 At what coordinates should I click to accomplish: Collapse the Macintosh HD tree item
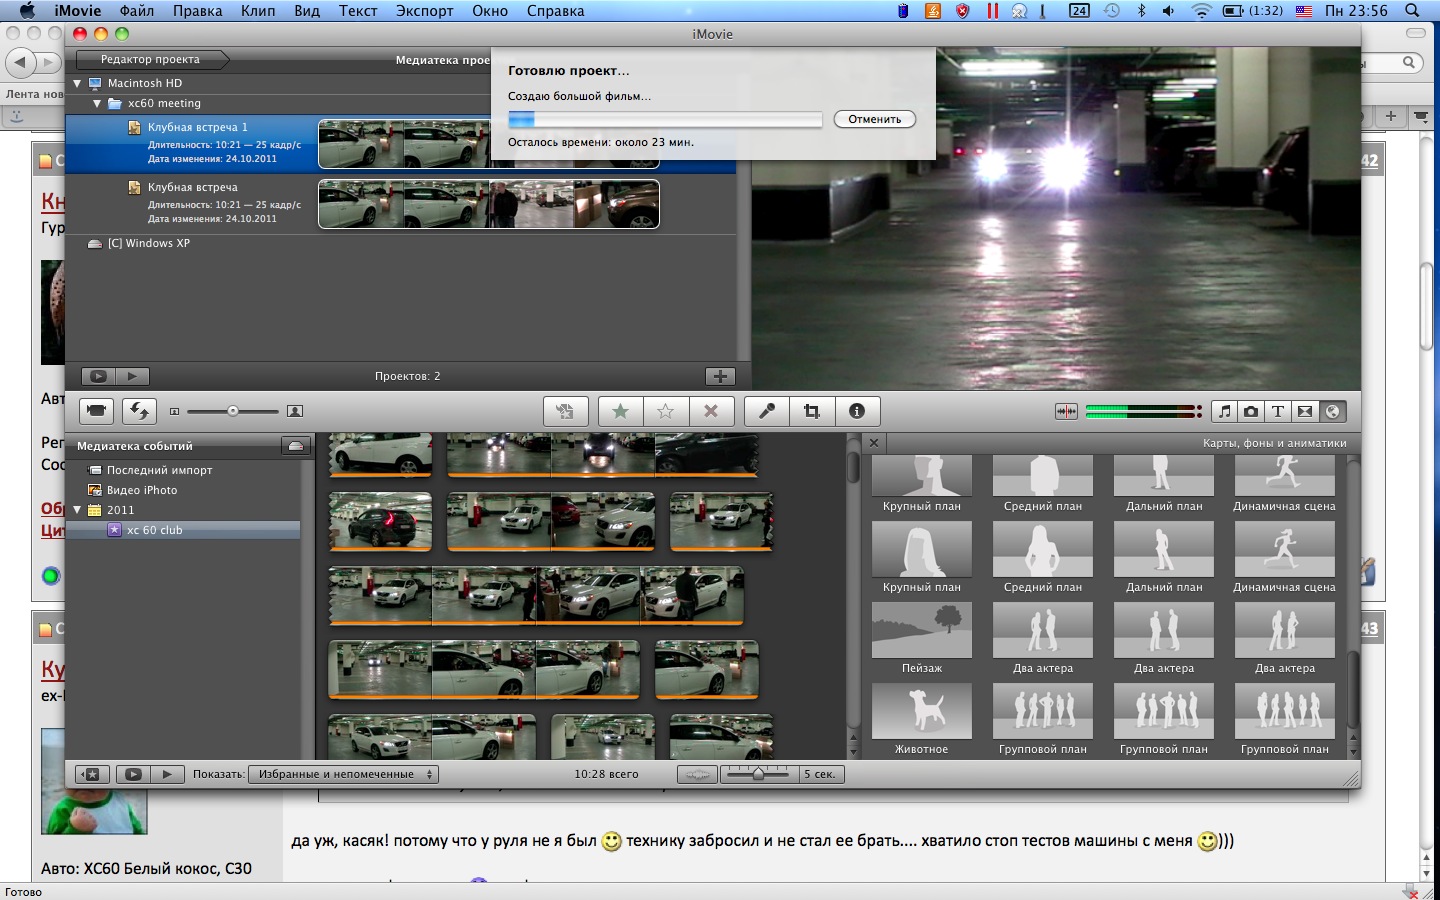click(78, 83)
